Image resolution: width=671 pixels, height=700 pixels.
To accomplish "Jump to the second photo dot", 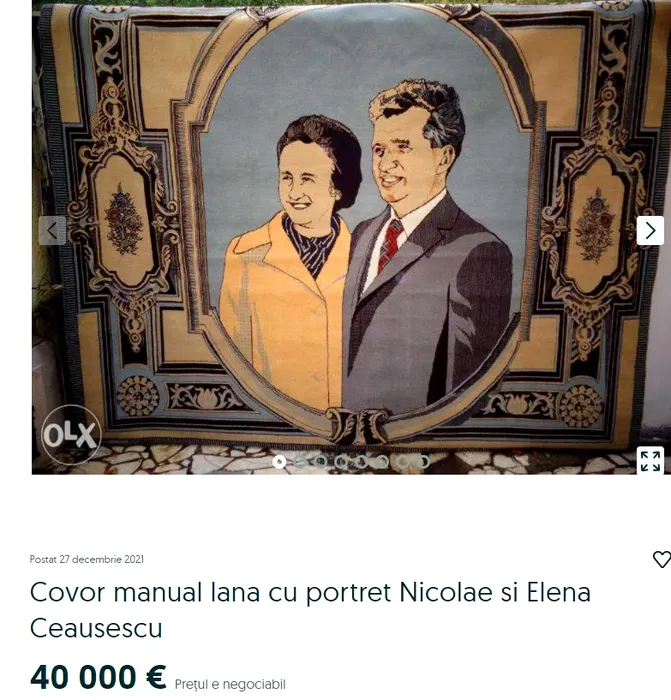I will 300,462.
